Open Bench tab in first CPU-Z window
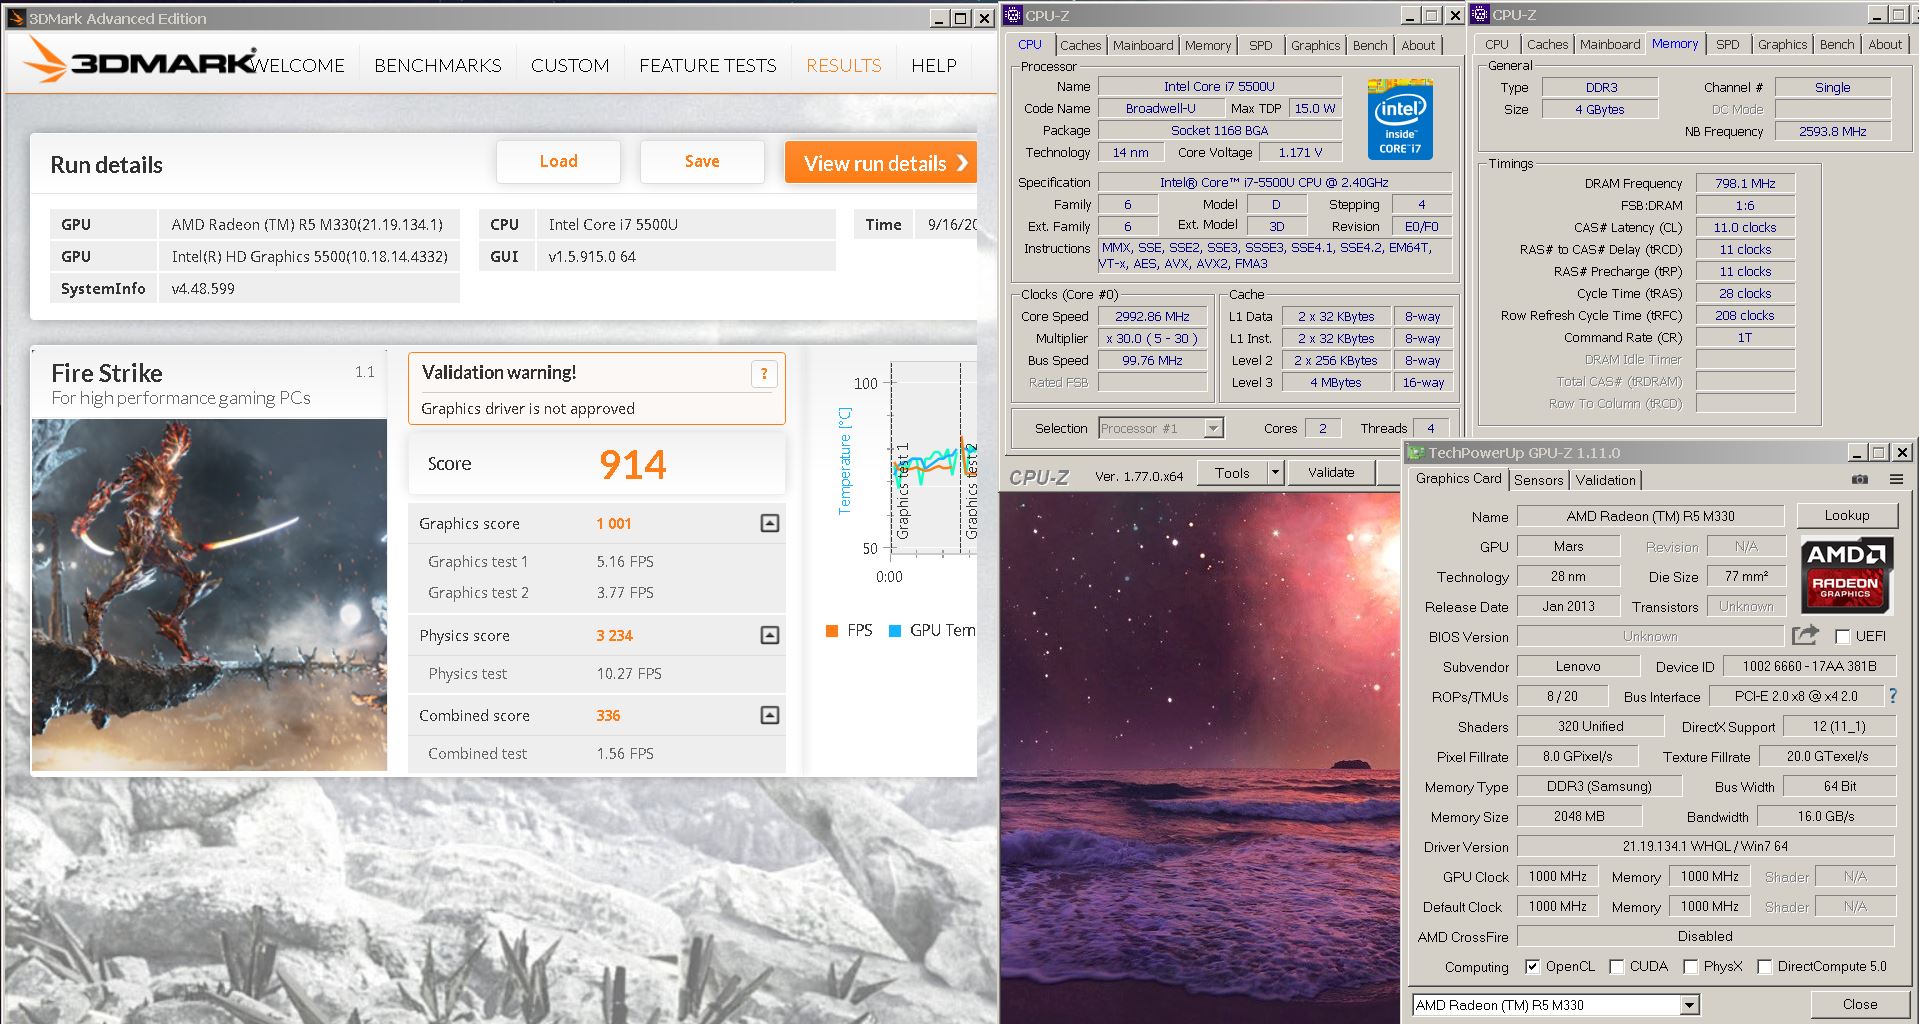The image size is (1919, 1024). (x=1370, y=45)
